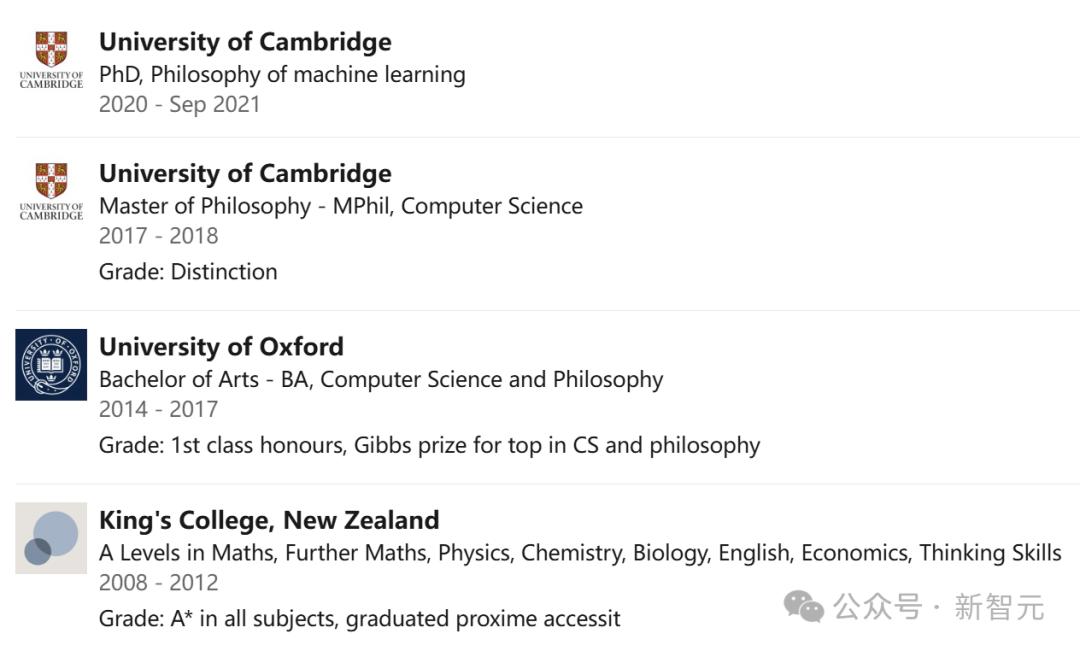Click the 2017 - 2018 date range

point(158,236)
